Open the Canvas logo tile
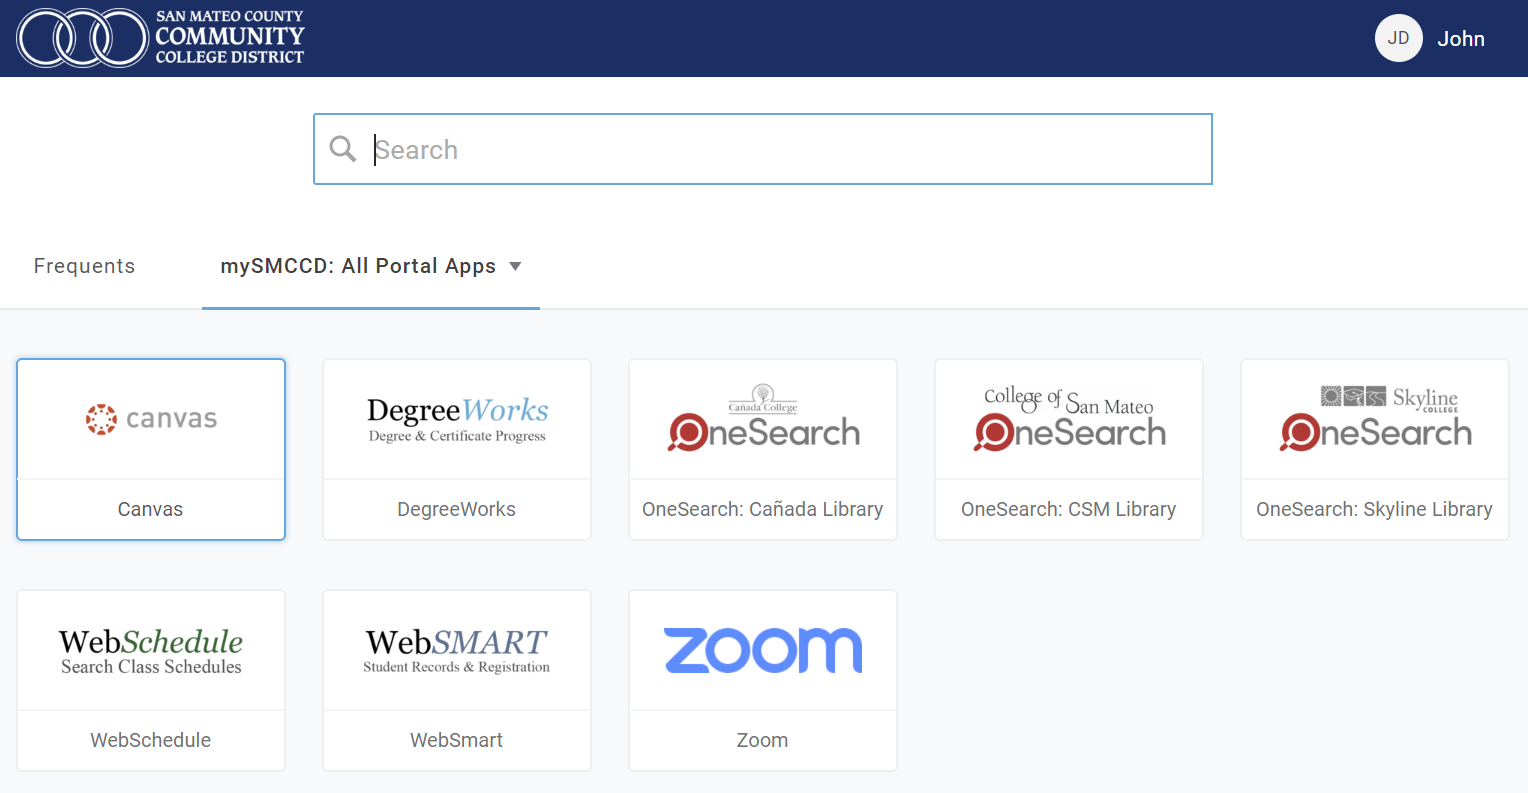Viewport: 1528px width, 793px height. (151, 419)
